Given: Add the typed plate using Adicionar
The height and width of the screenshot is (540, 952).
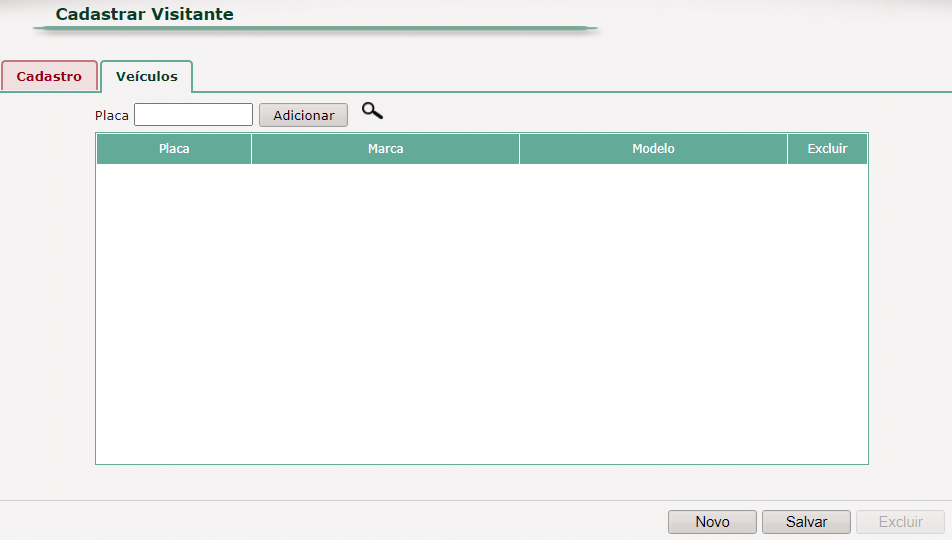Looking at the screenshot, I should tap(304, 115).
